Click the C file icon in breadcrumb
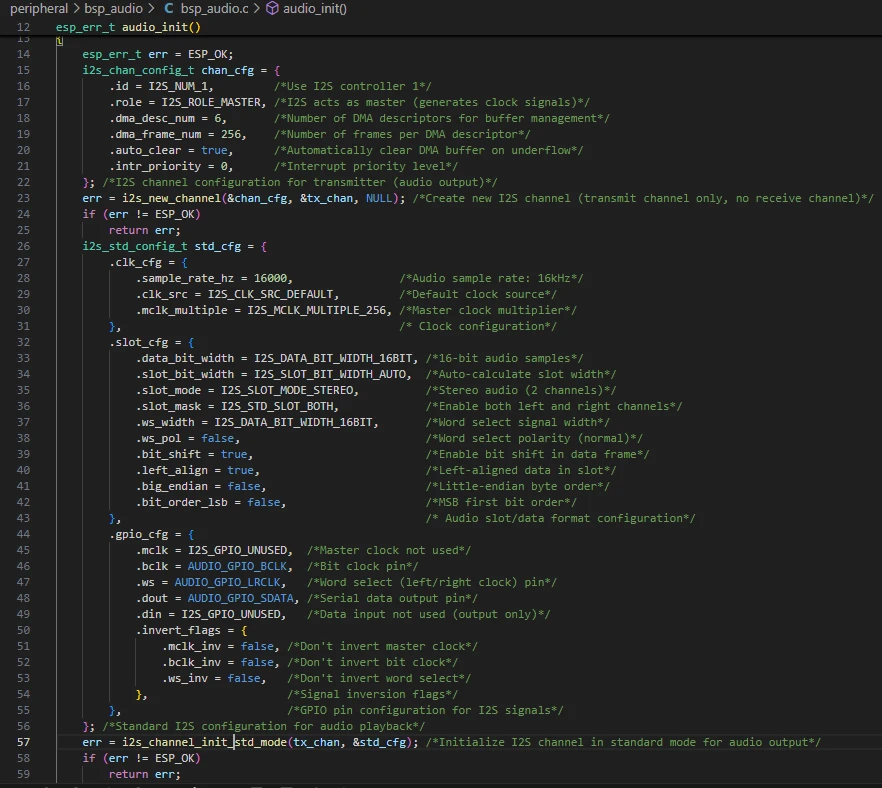Screen dimensions: 882x788 point(168,8)
